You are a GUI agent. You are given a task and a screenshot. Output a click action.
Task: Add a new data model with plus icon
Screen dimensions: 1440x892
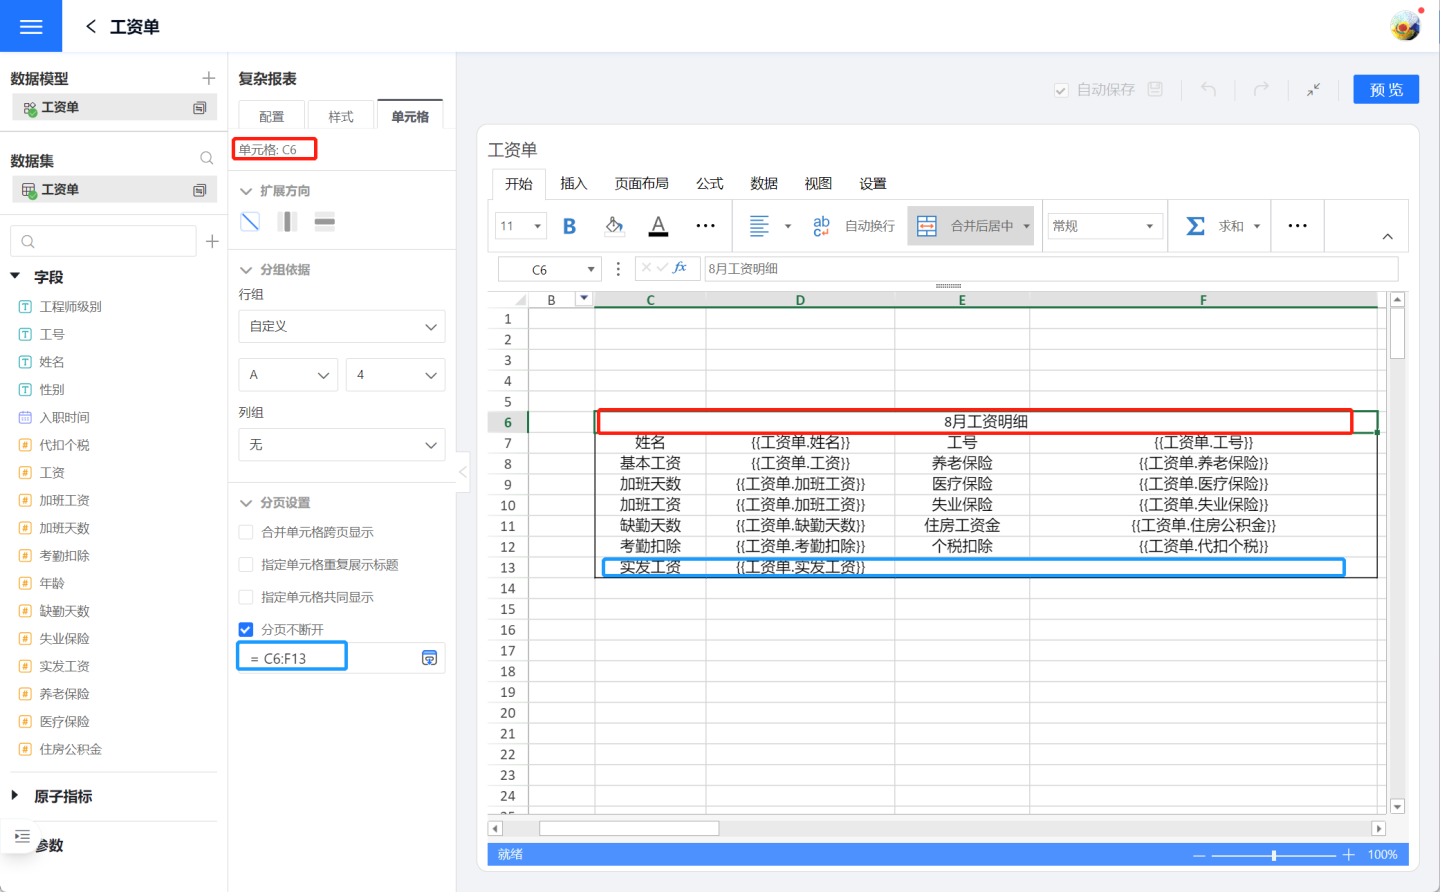(x=208, y=78)
